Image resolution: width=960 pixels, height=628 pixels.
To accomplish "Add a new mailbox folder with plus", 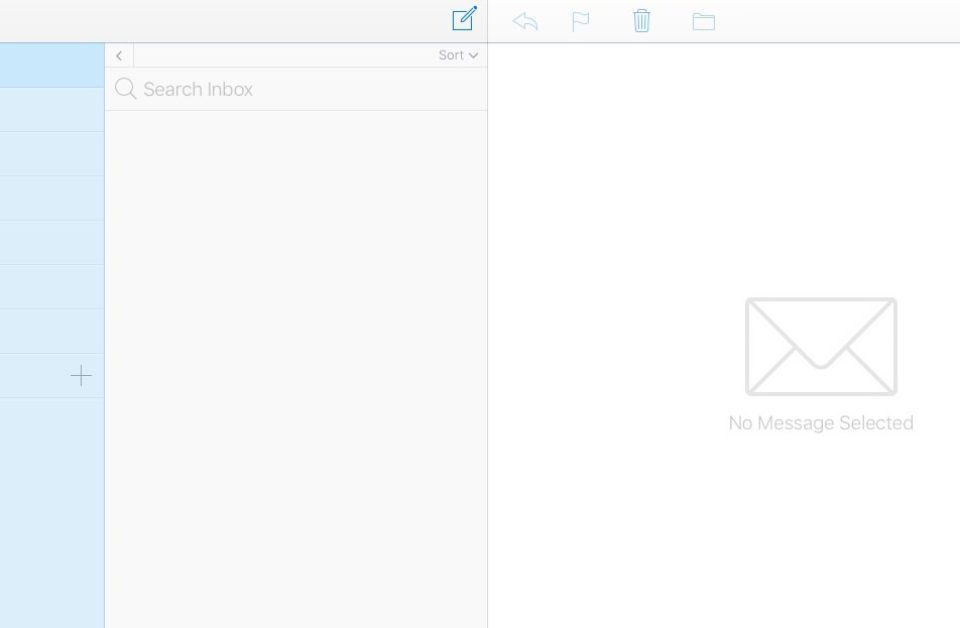I will tap(81, 376).
